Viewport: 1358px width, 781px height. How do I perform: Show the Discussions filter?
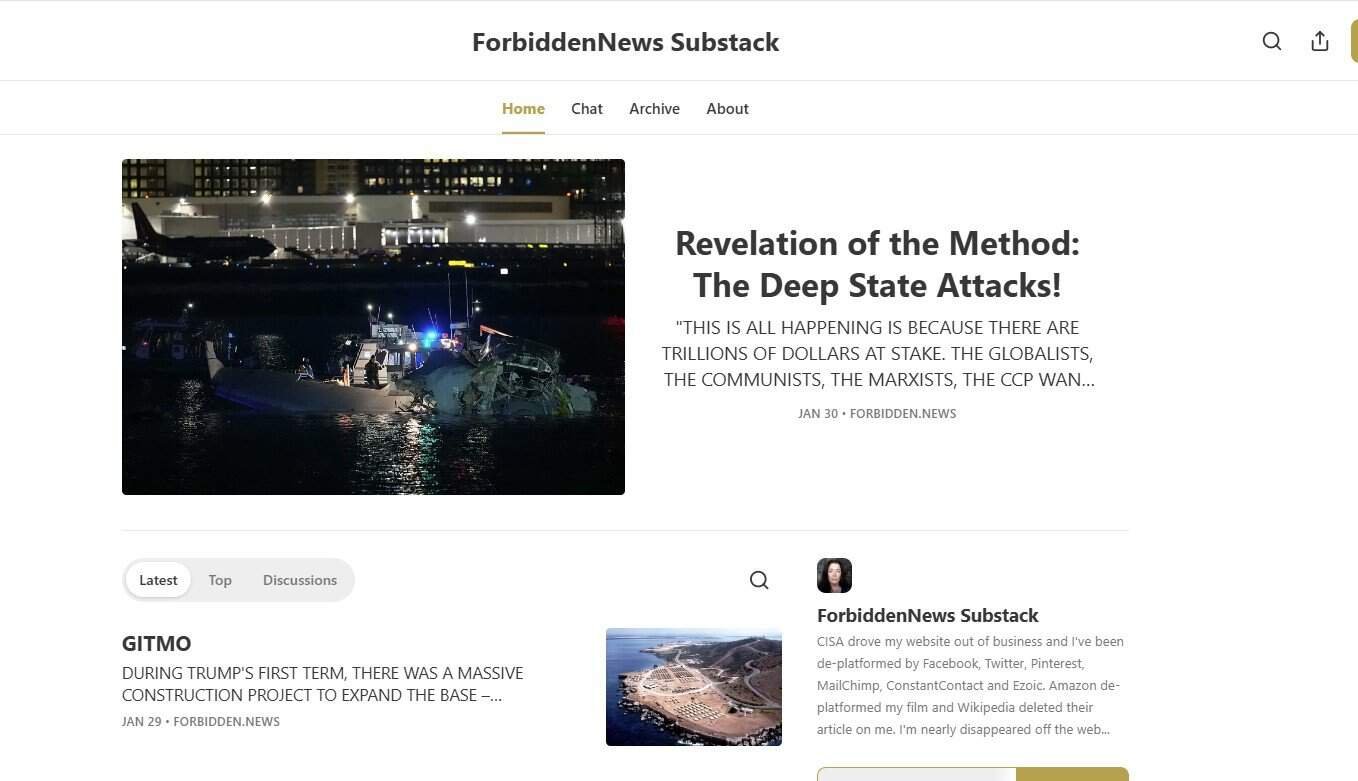[x=300, y=580]
